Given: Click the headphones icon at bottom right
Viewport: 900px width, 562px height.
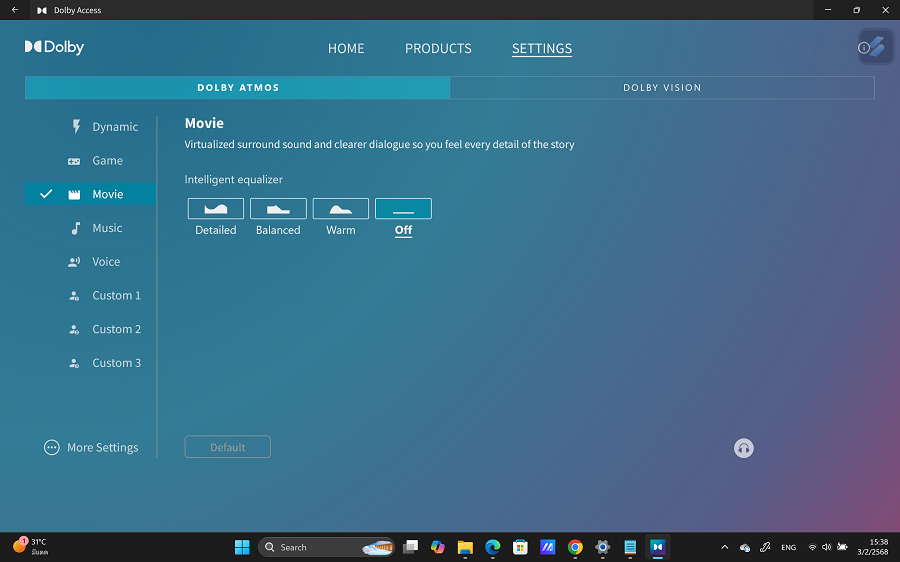Looking at the screenshot, I should (743, 448).
